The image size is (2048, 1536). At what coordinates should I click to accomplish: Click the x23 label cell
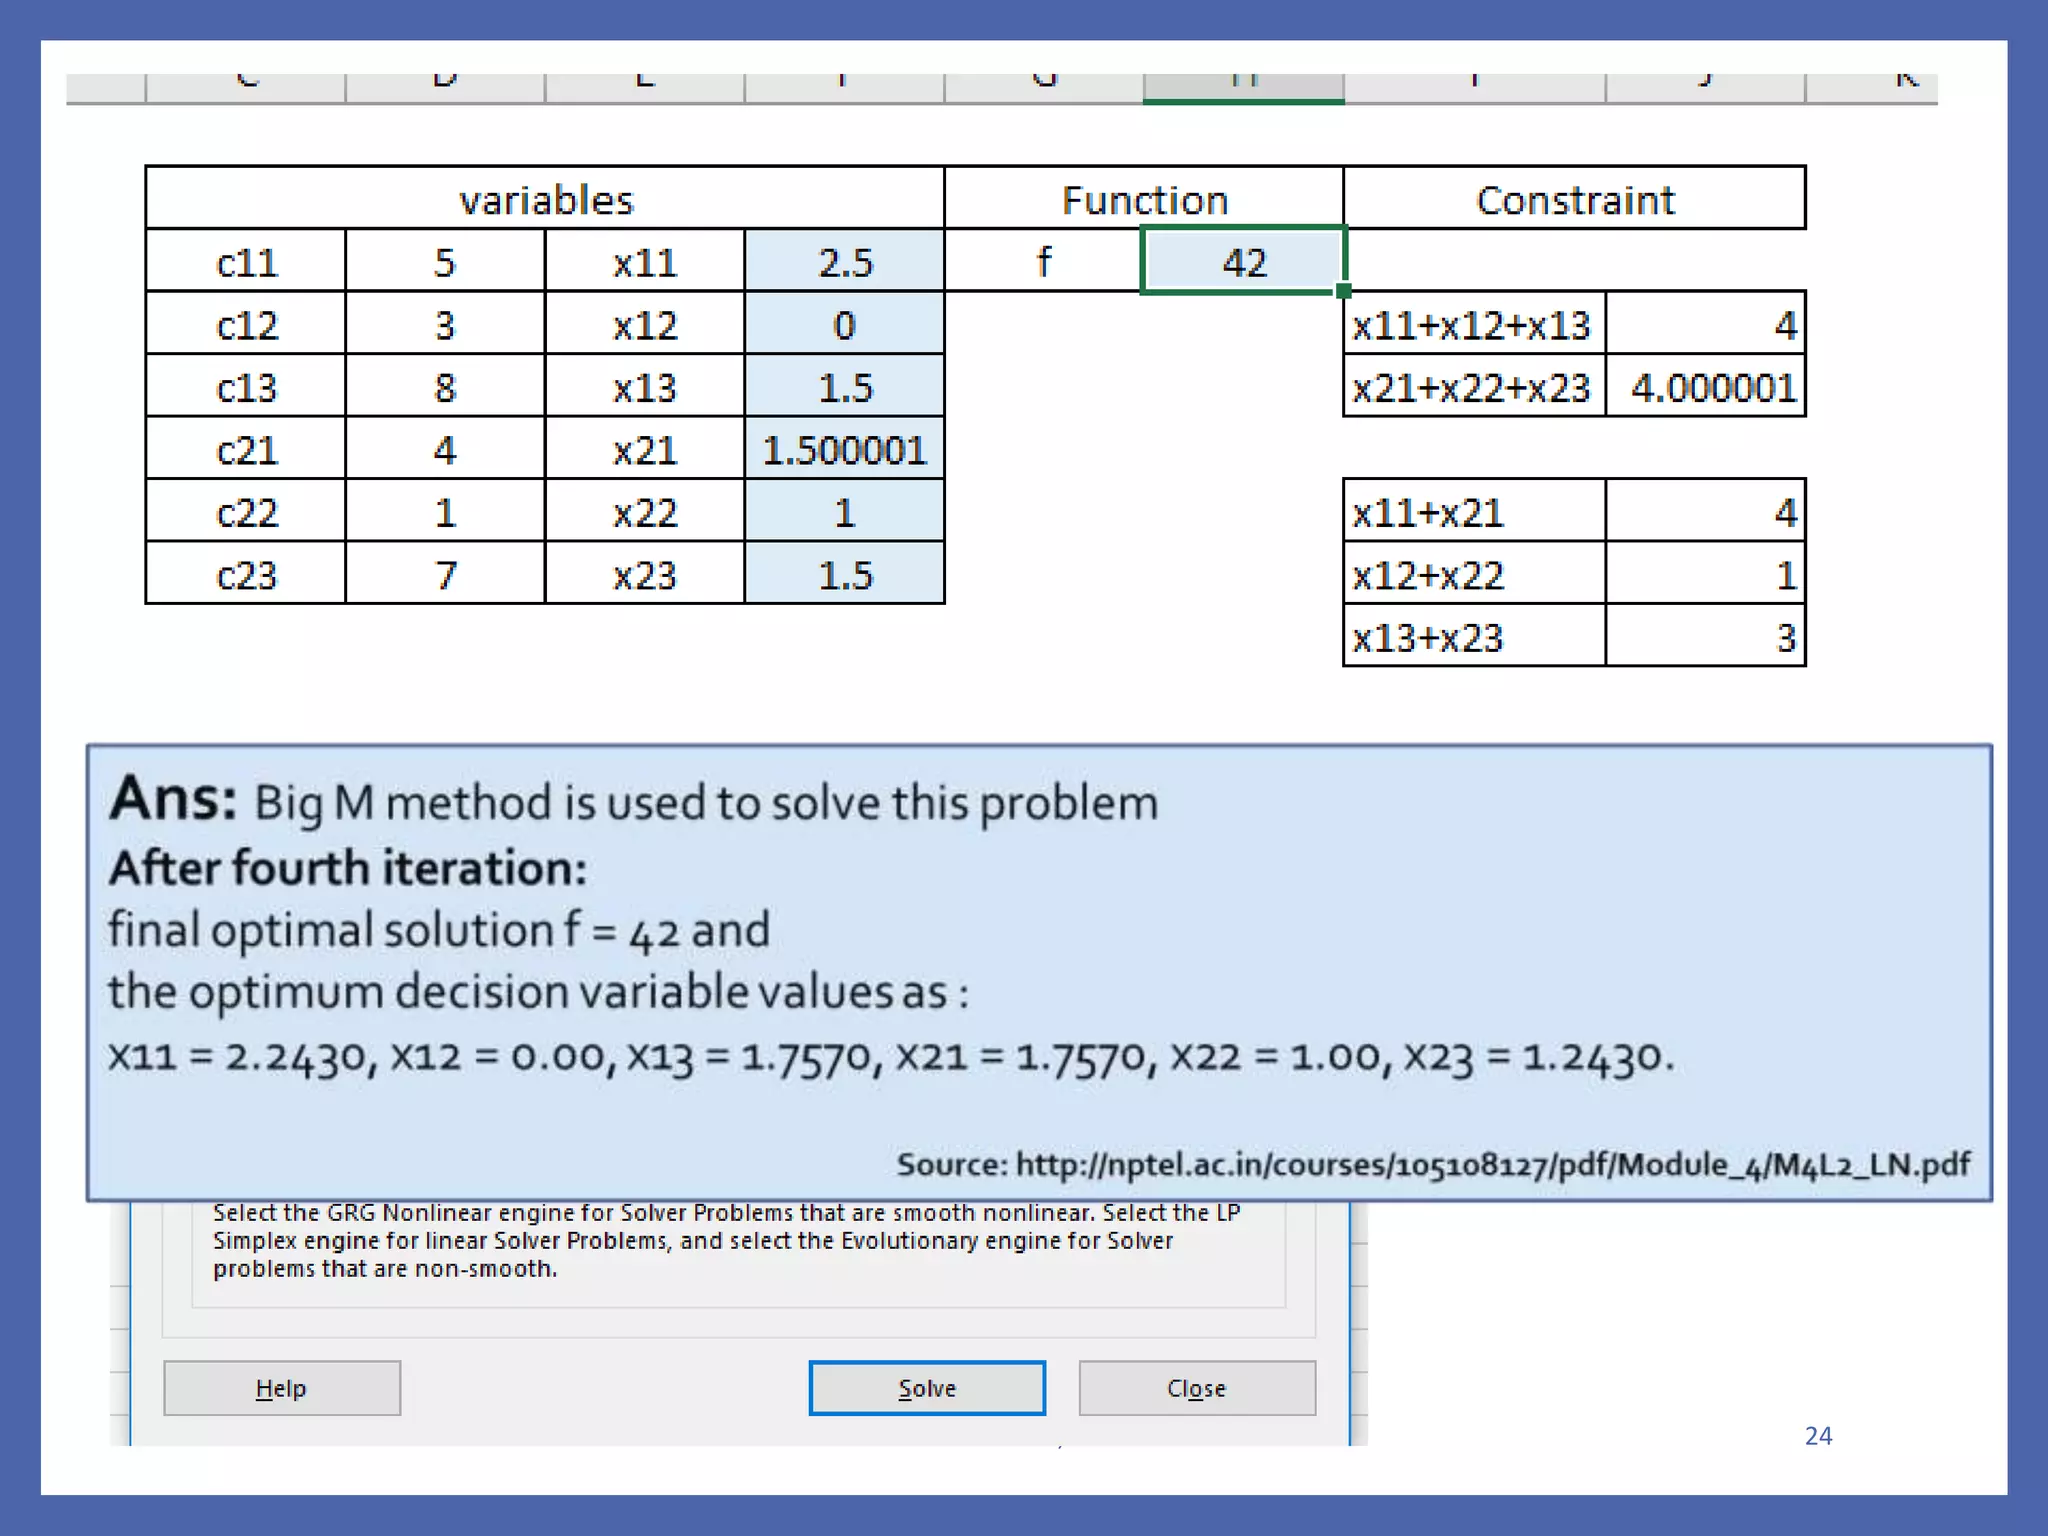[645, 574]
